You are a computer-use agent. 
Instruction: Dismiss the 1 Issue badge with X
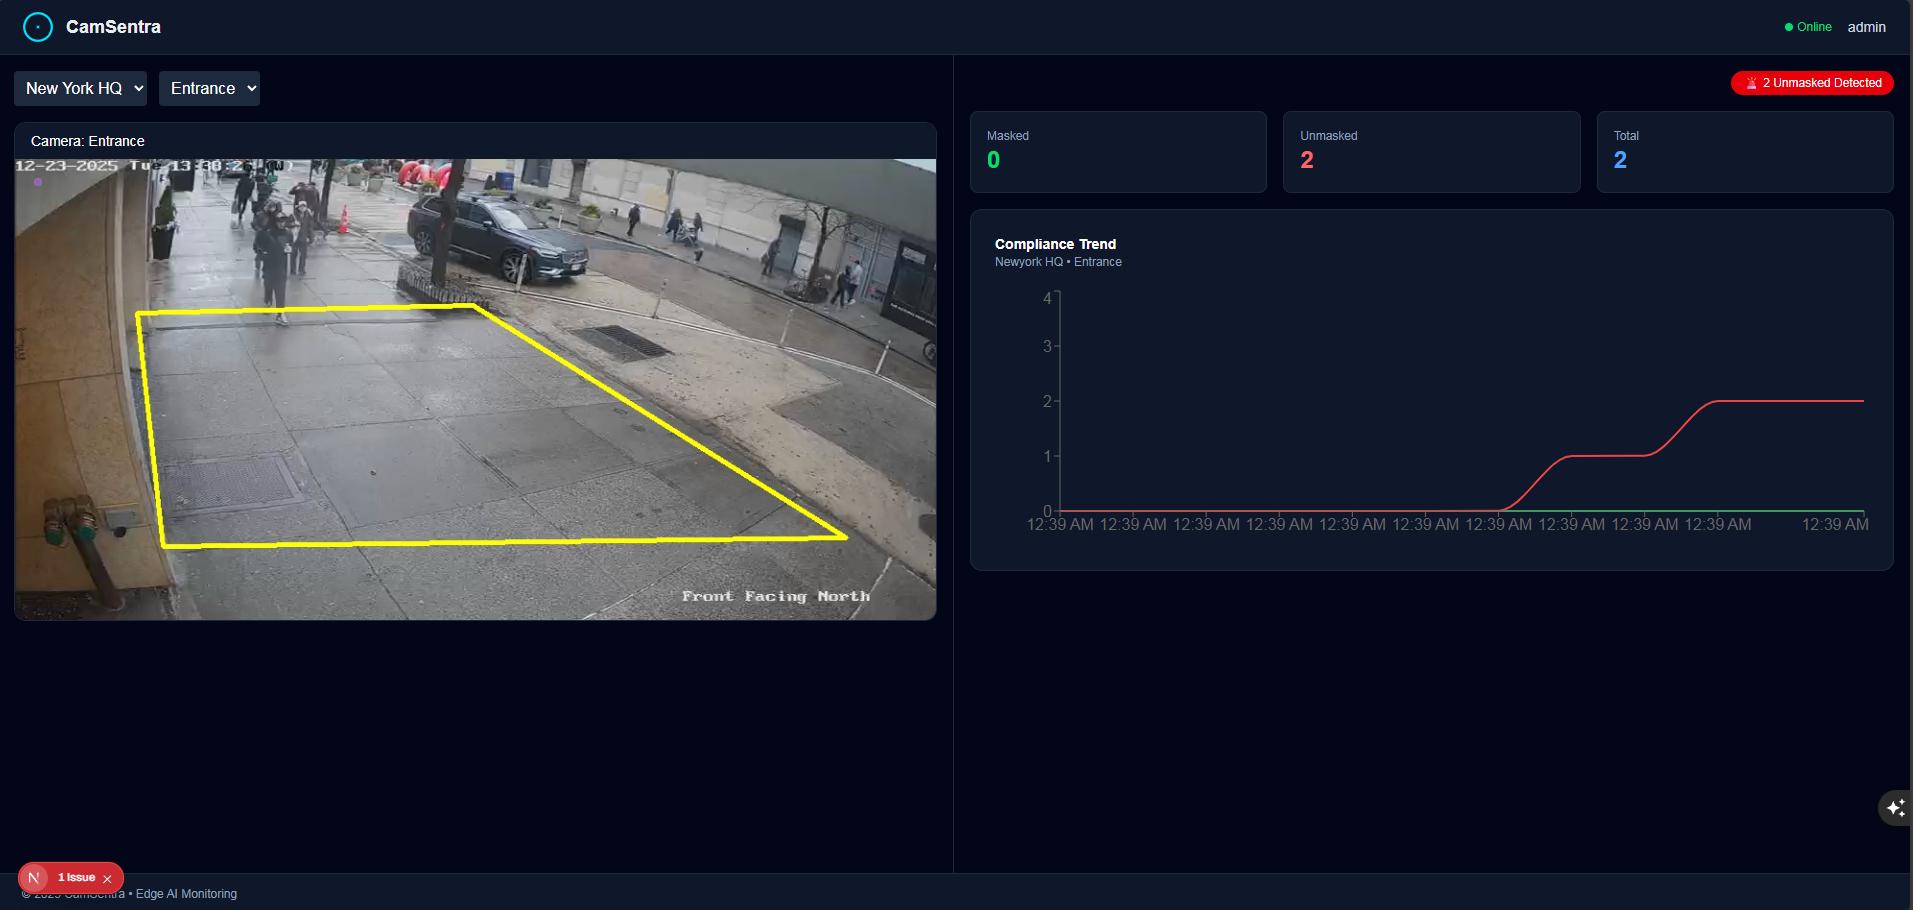107,879
